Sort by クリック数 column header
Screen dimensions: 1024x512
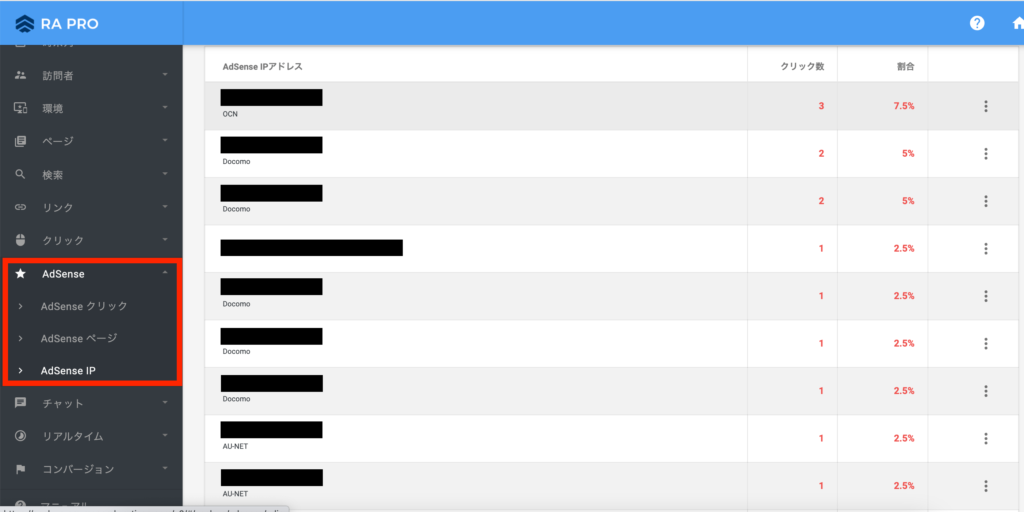(x=802, y=66)
